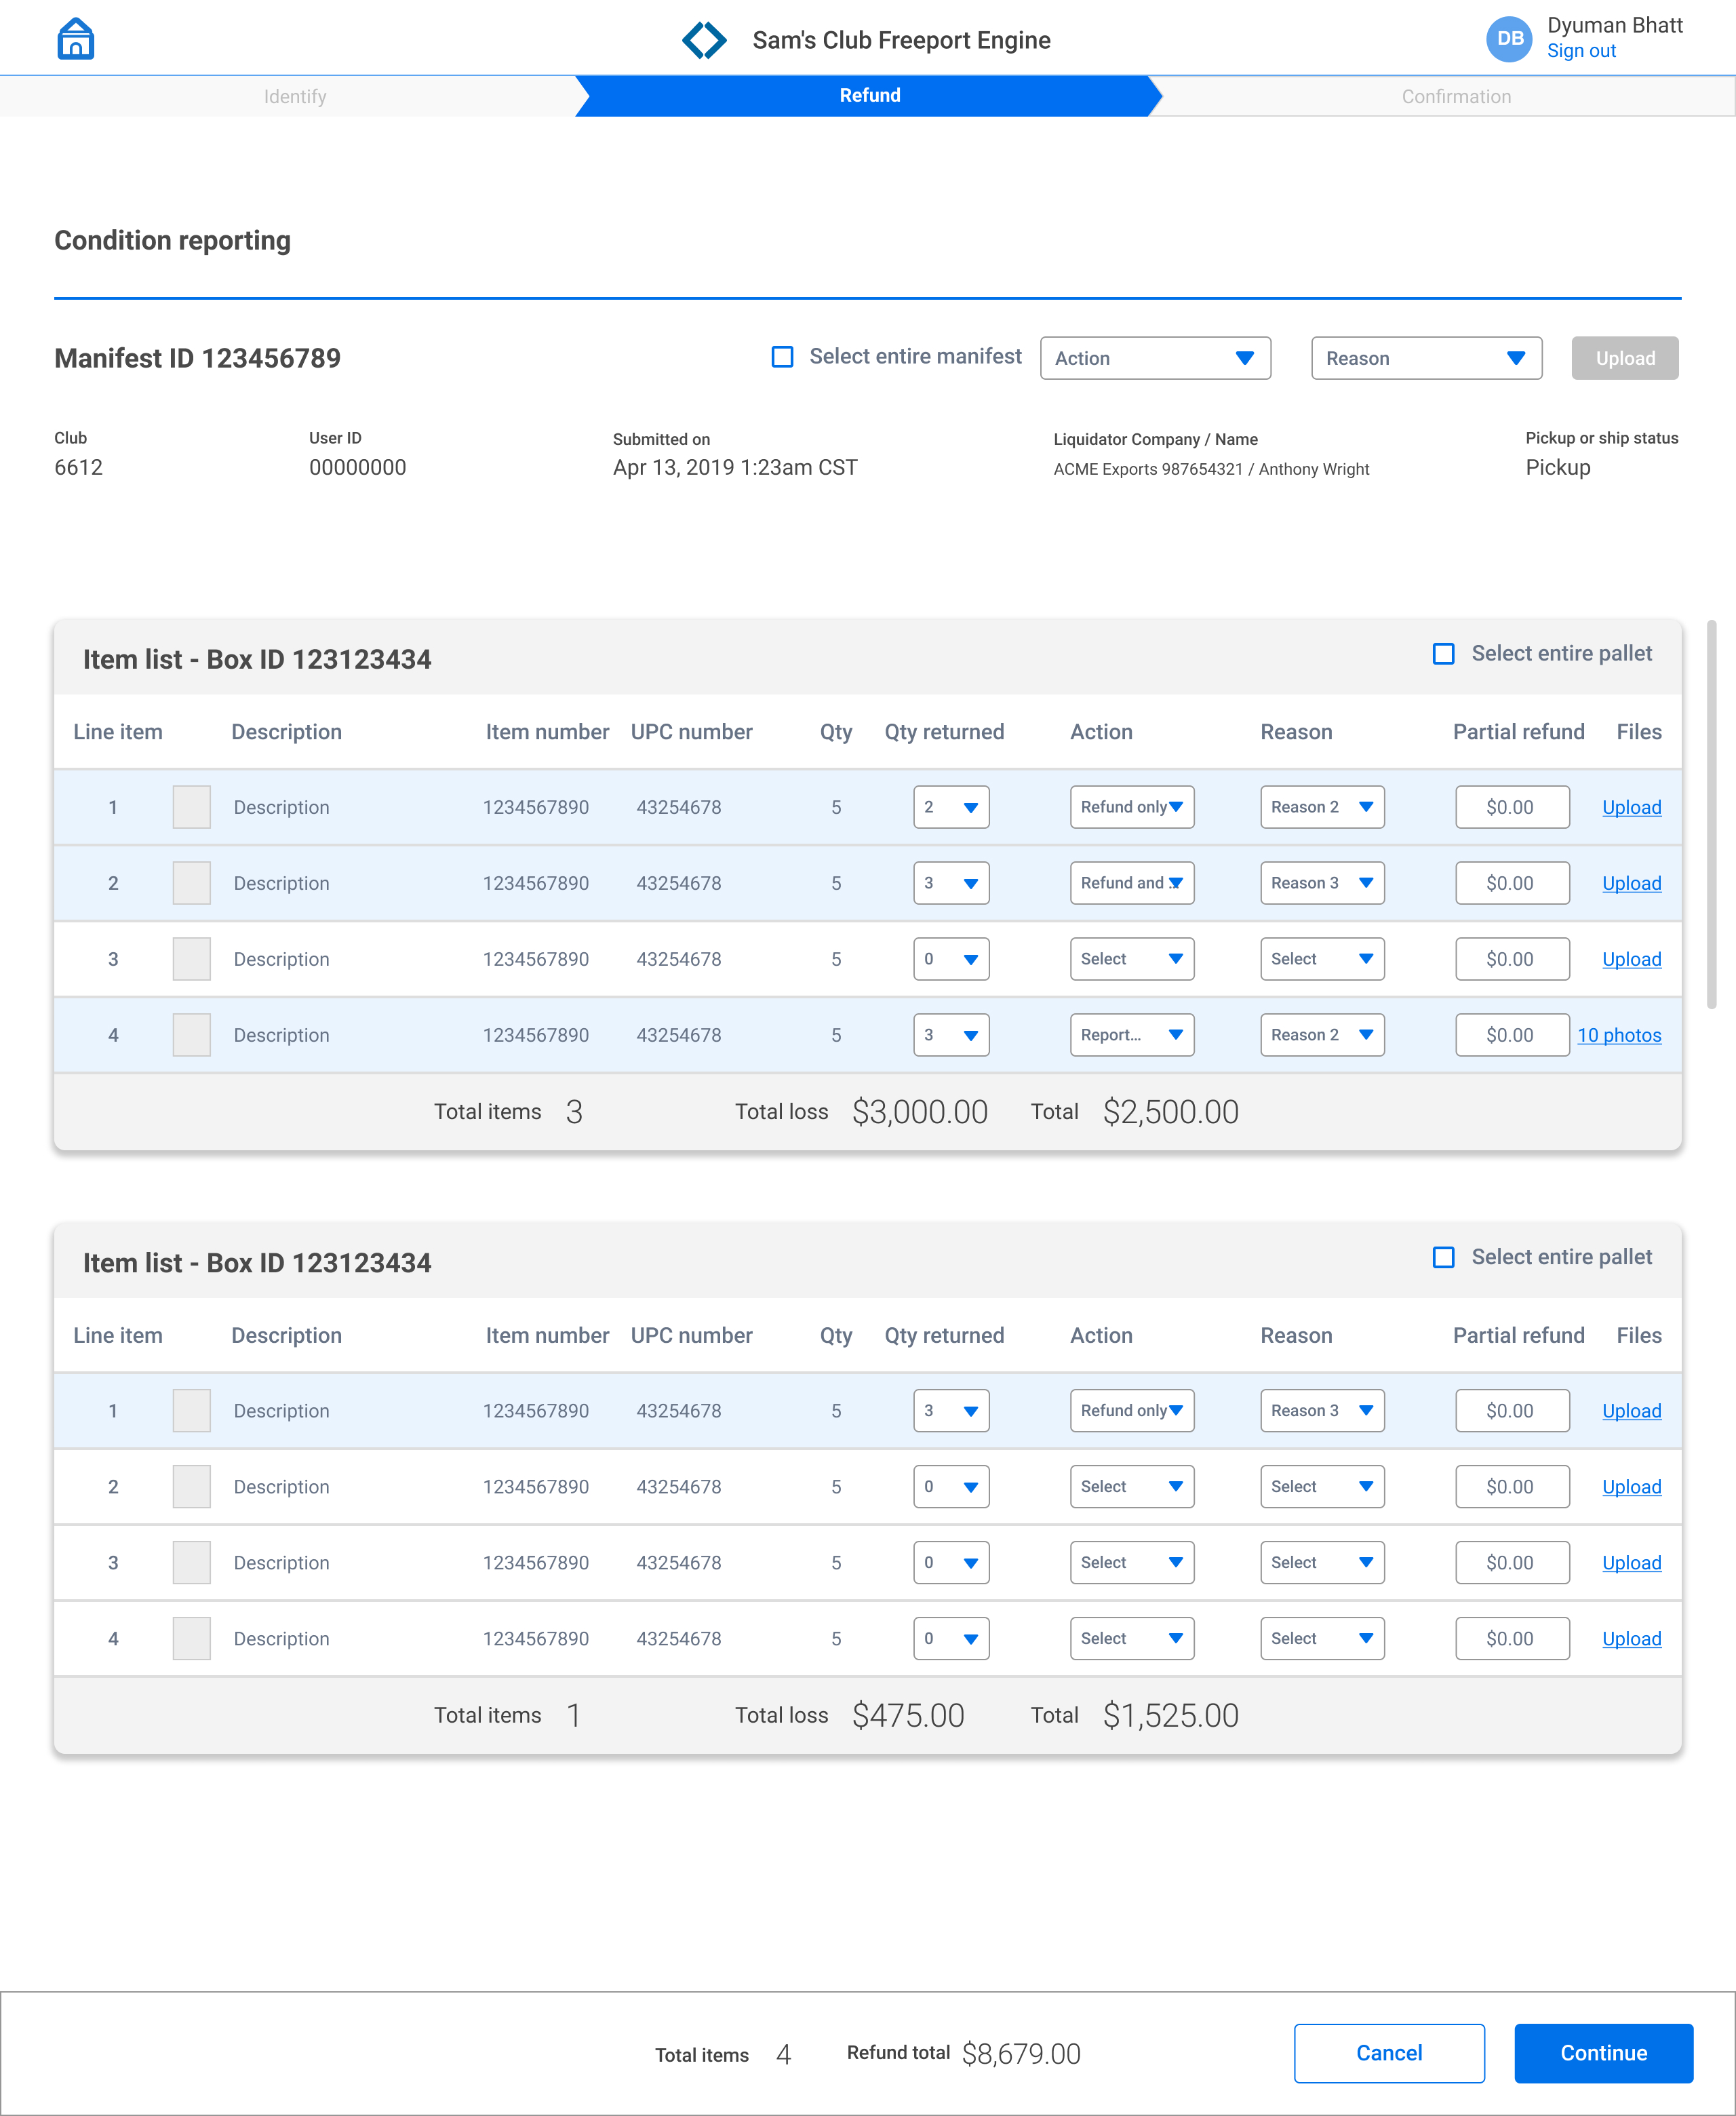The width and height of the screenshot is (1736, 2116).
Task: Click thumbnail of second box line item 2
Action: tap(191, 1487)
